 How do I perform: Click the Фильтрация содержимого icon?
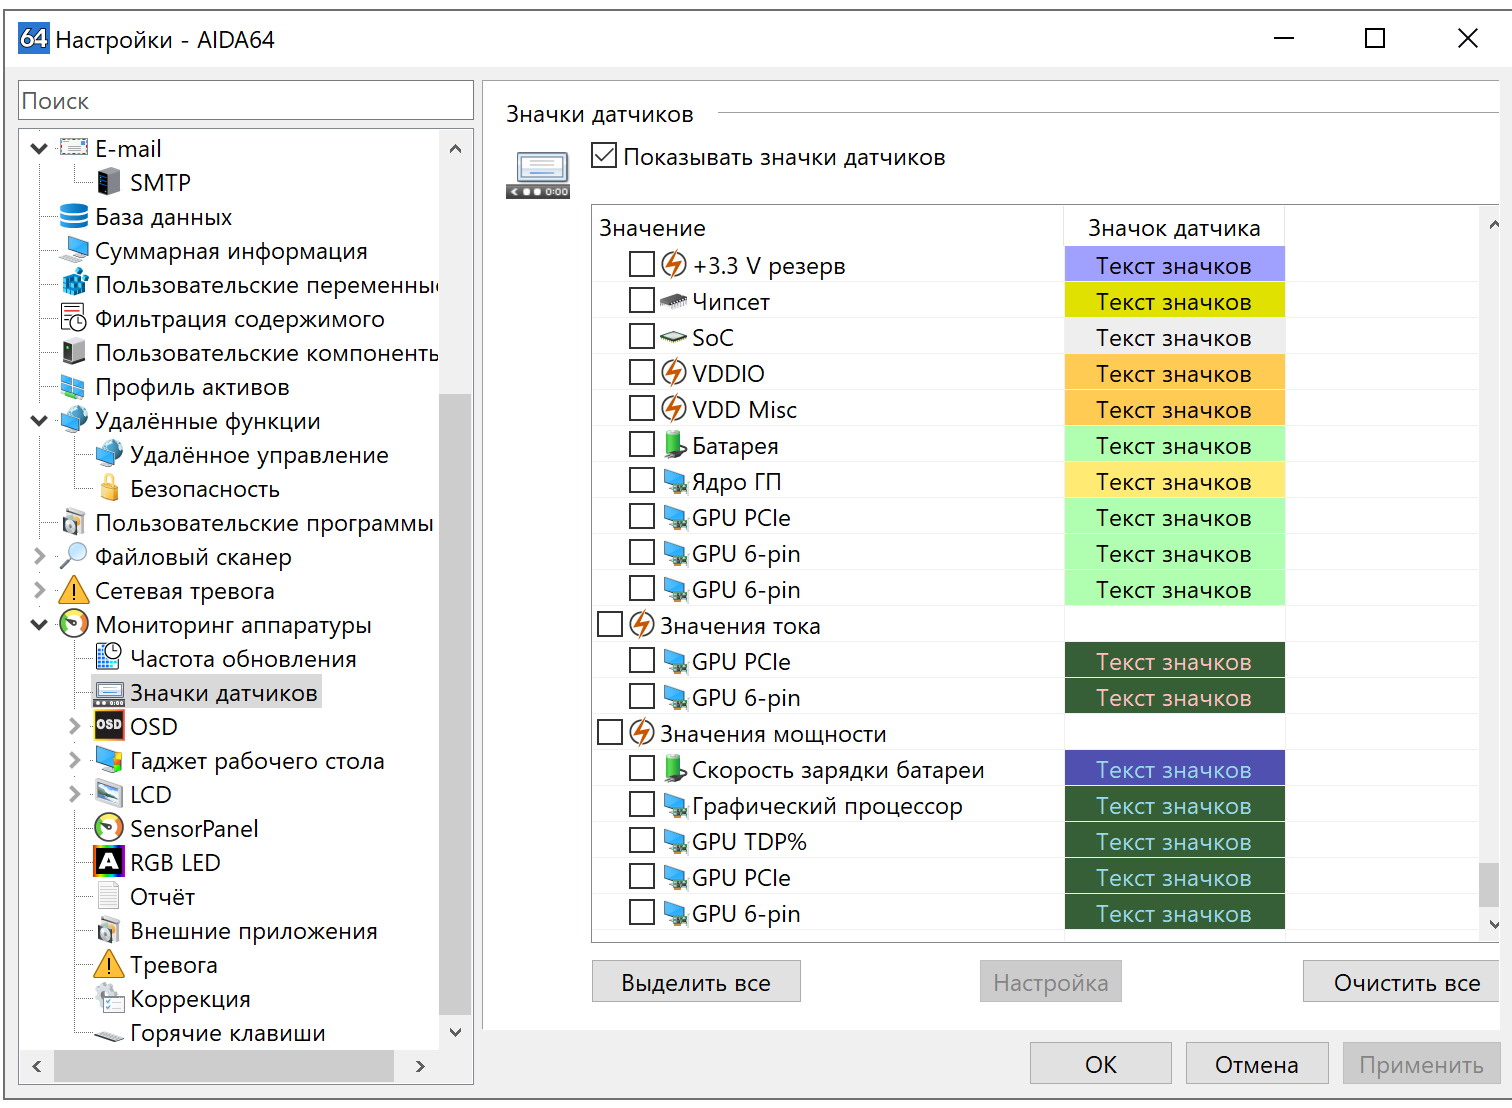pyautogui.click(x=74, y=318)
